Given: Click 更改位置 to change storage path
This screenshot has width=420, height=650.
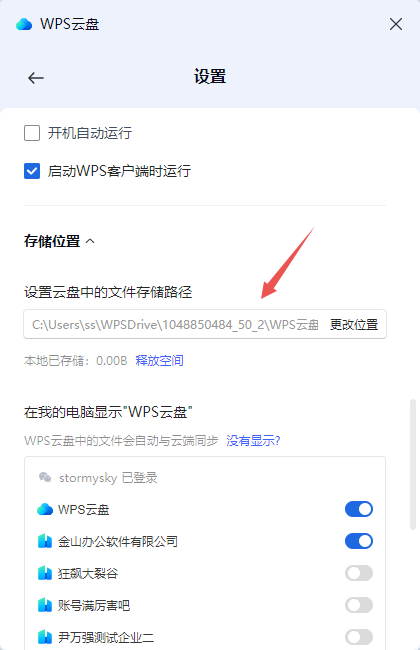Looking at the screenshot, I should [354, 324].
